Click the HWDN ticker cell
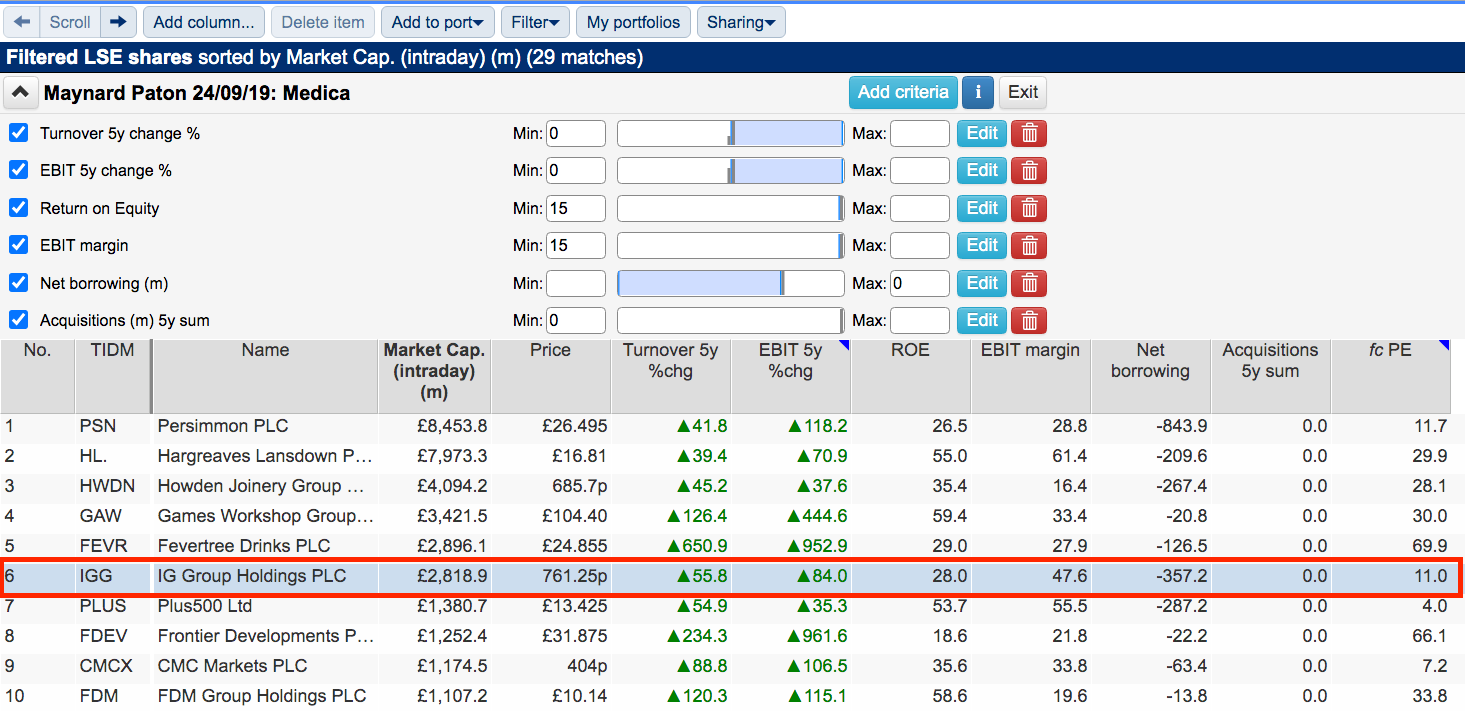The image size is (1465, 711). click(113, 486)
